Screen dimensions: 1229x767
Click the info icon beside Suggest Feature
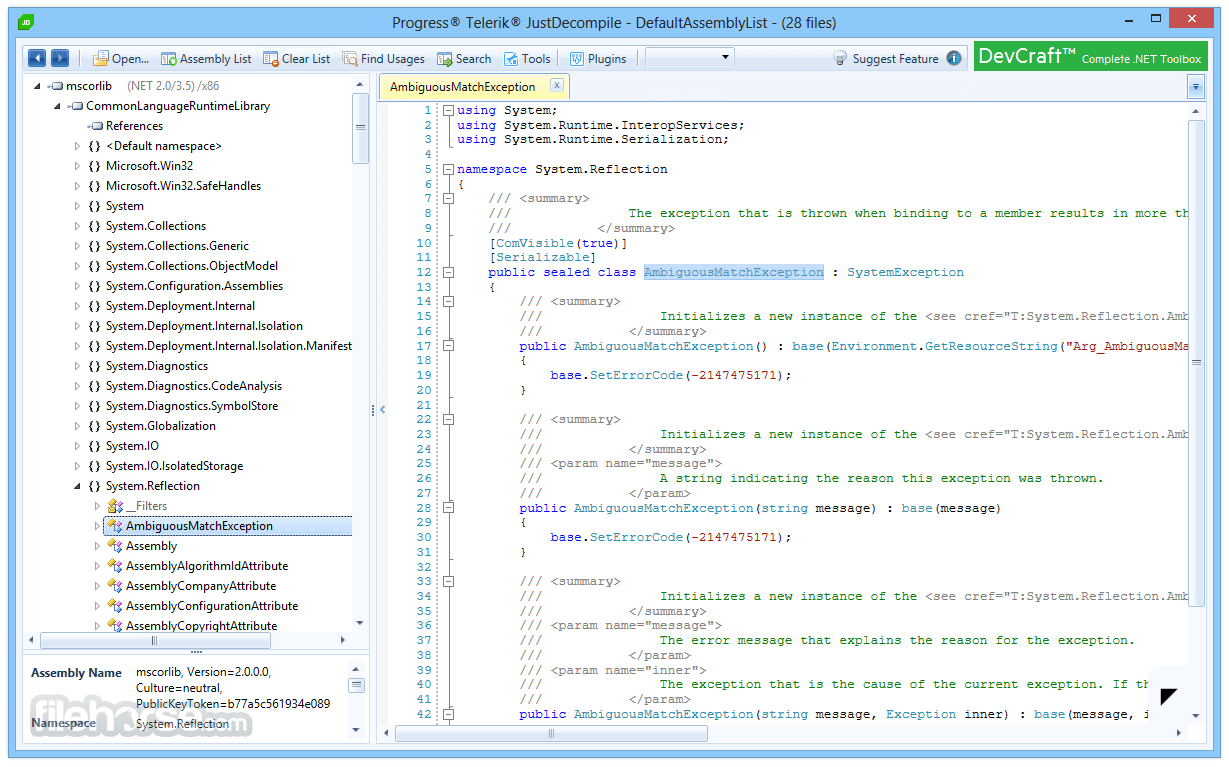tap(954, 59)
